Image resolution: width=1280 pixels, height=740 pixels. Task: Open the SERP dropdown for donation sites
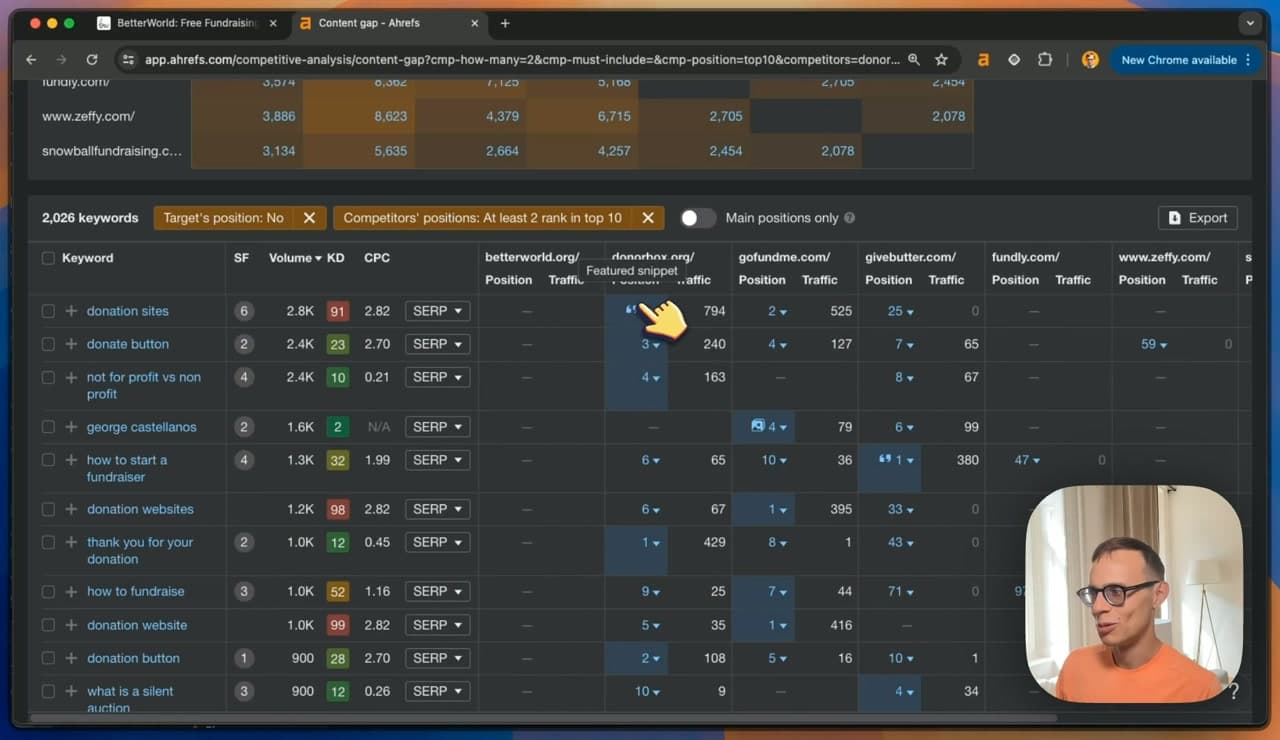[437, 311]
